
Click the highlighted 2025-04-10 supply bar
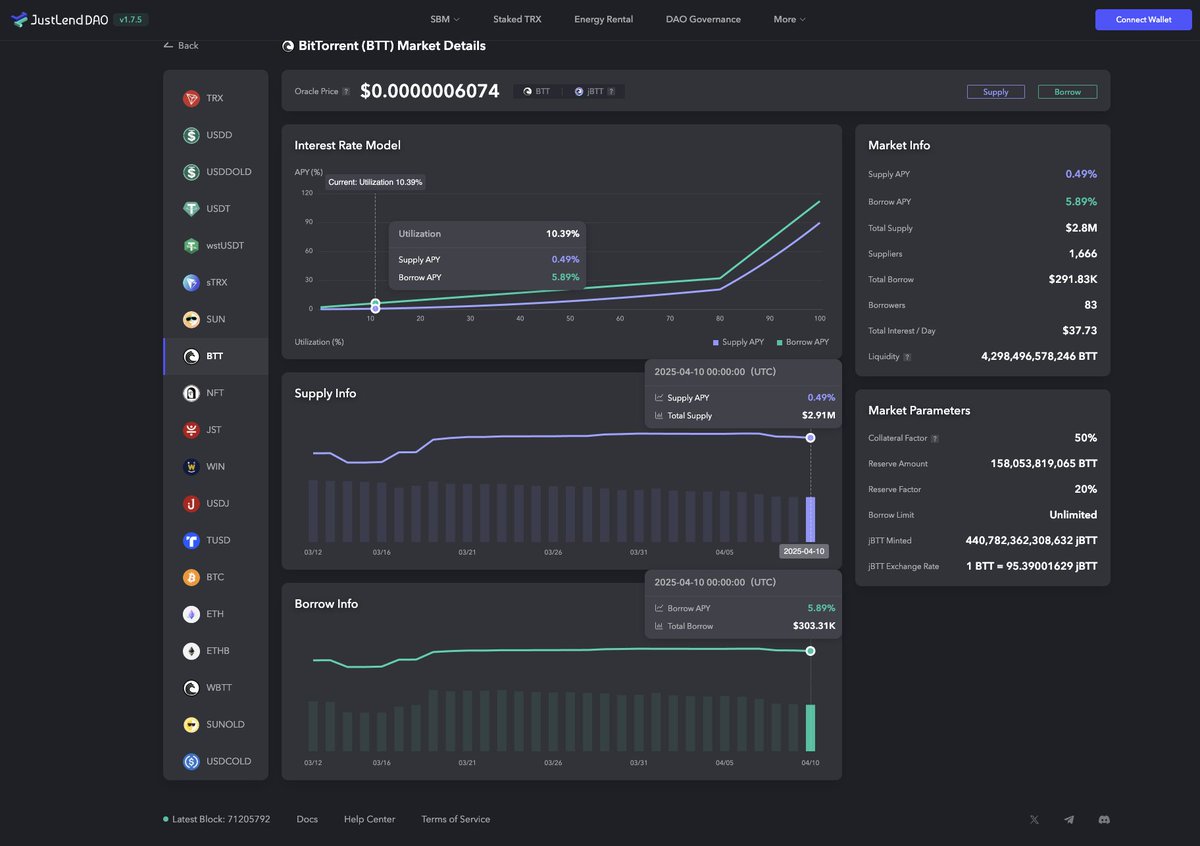810,519
